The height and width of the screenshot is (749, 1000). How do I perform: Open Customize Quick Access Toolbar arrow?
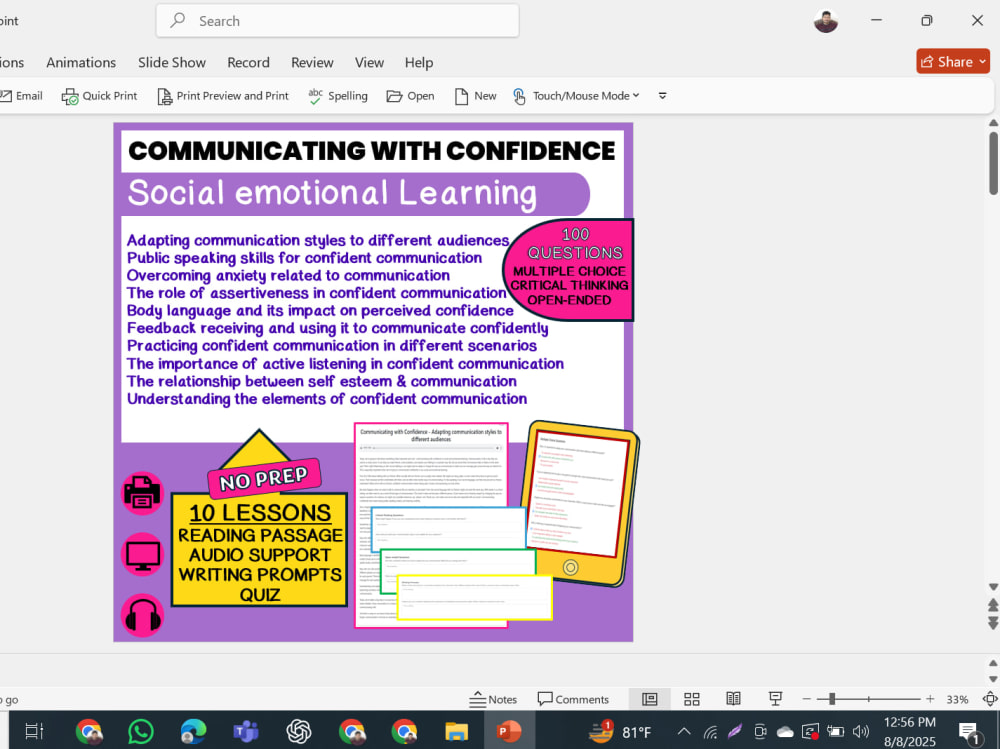[x=663, y=96]
